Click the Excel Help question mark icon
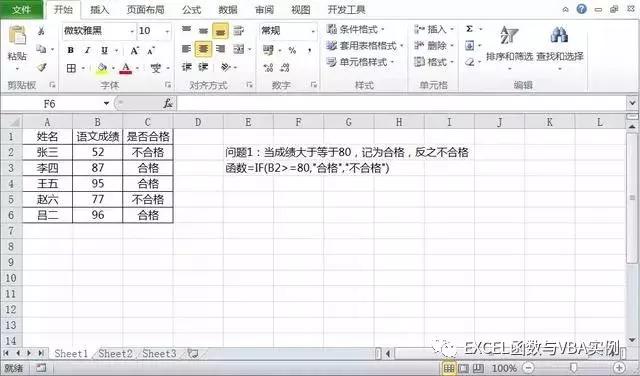Screen dimensions: 640x376 (582, 9)
